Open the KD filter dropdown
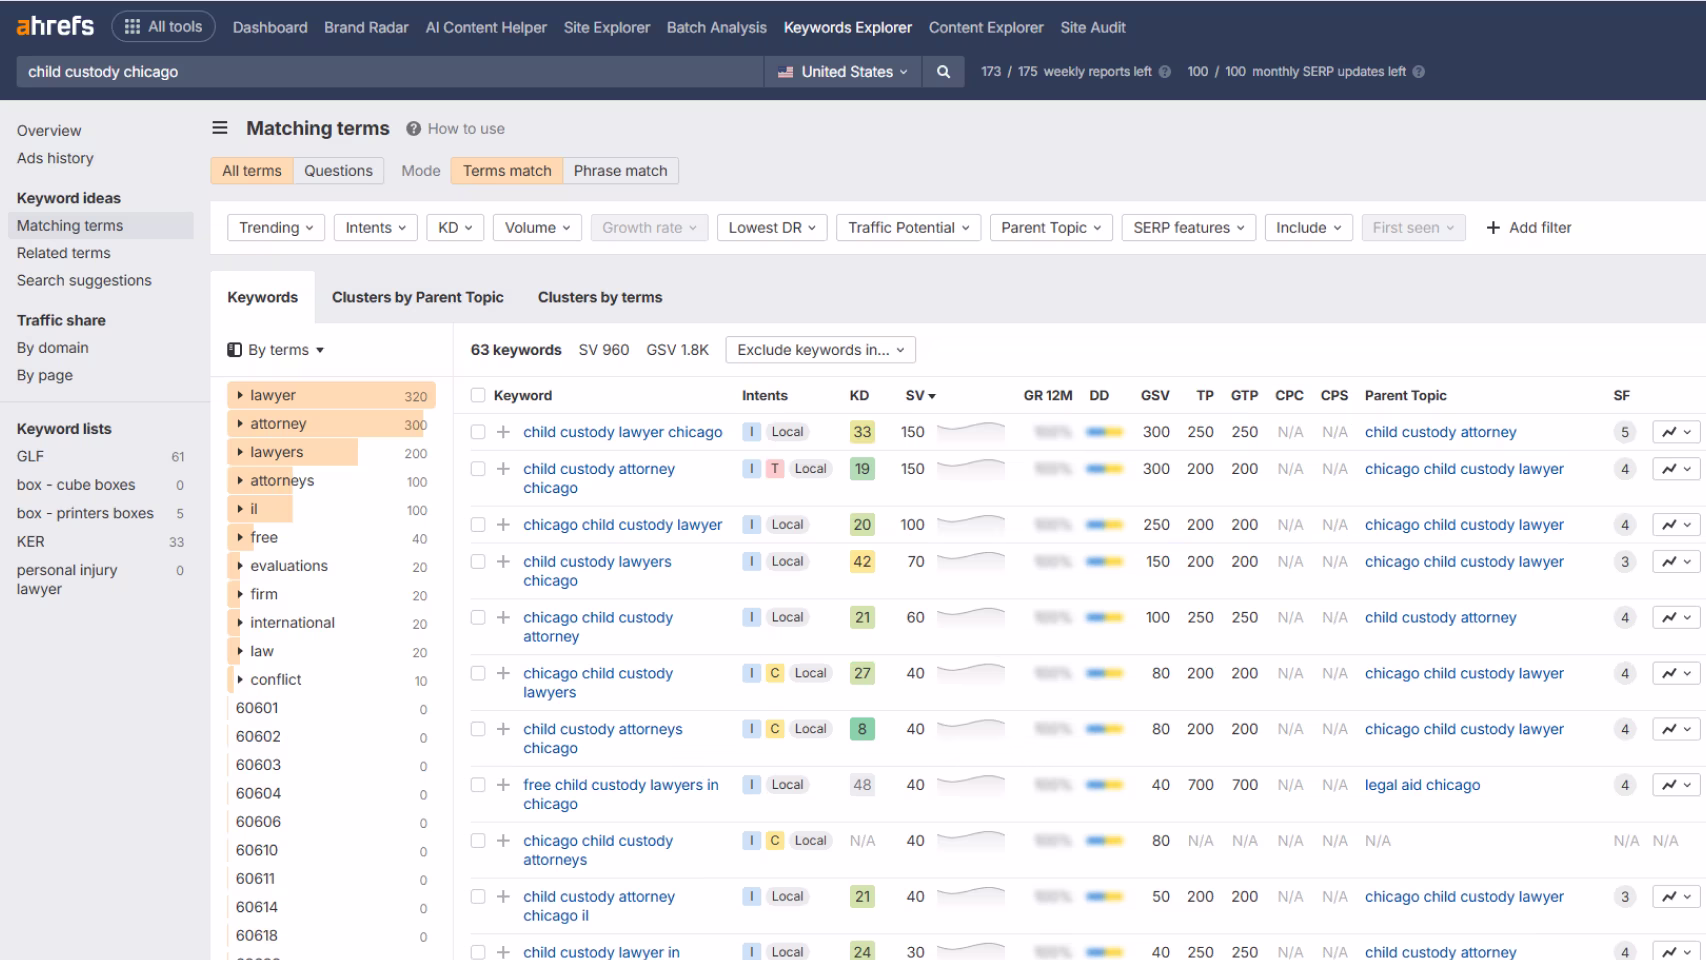The height and width of the screenshot is (960, 1706). (455, 228)
